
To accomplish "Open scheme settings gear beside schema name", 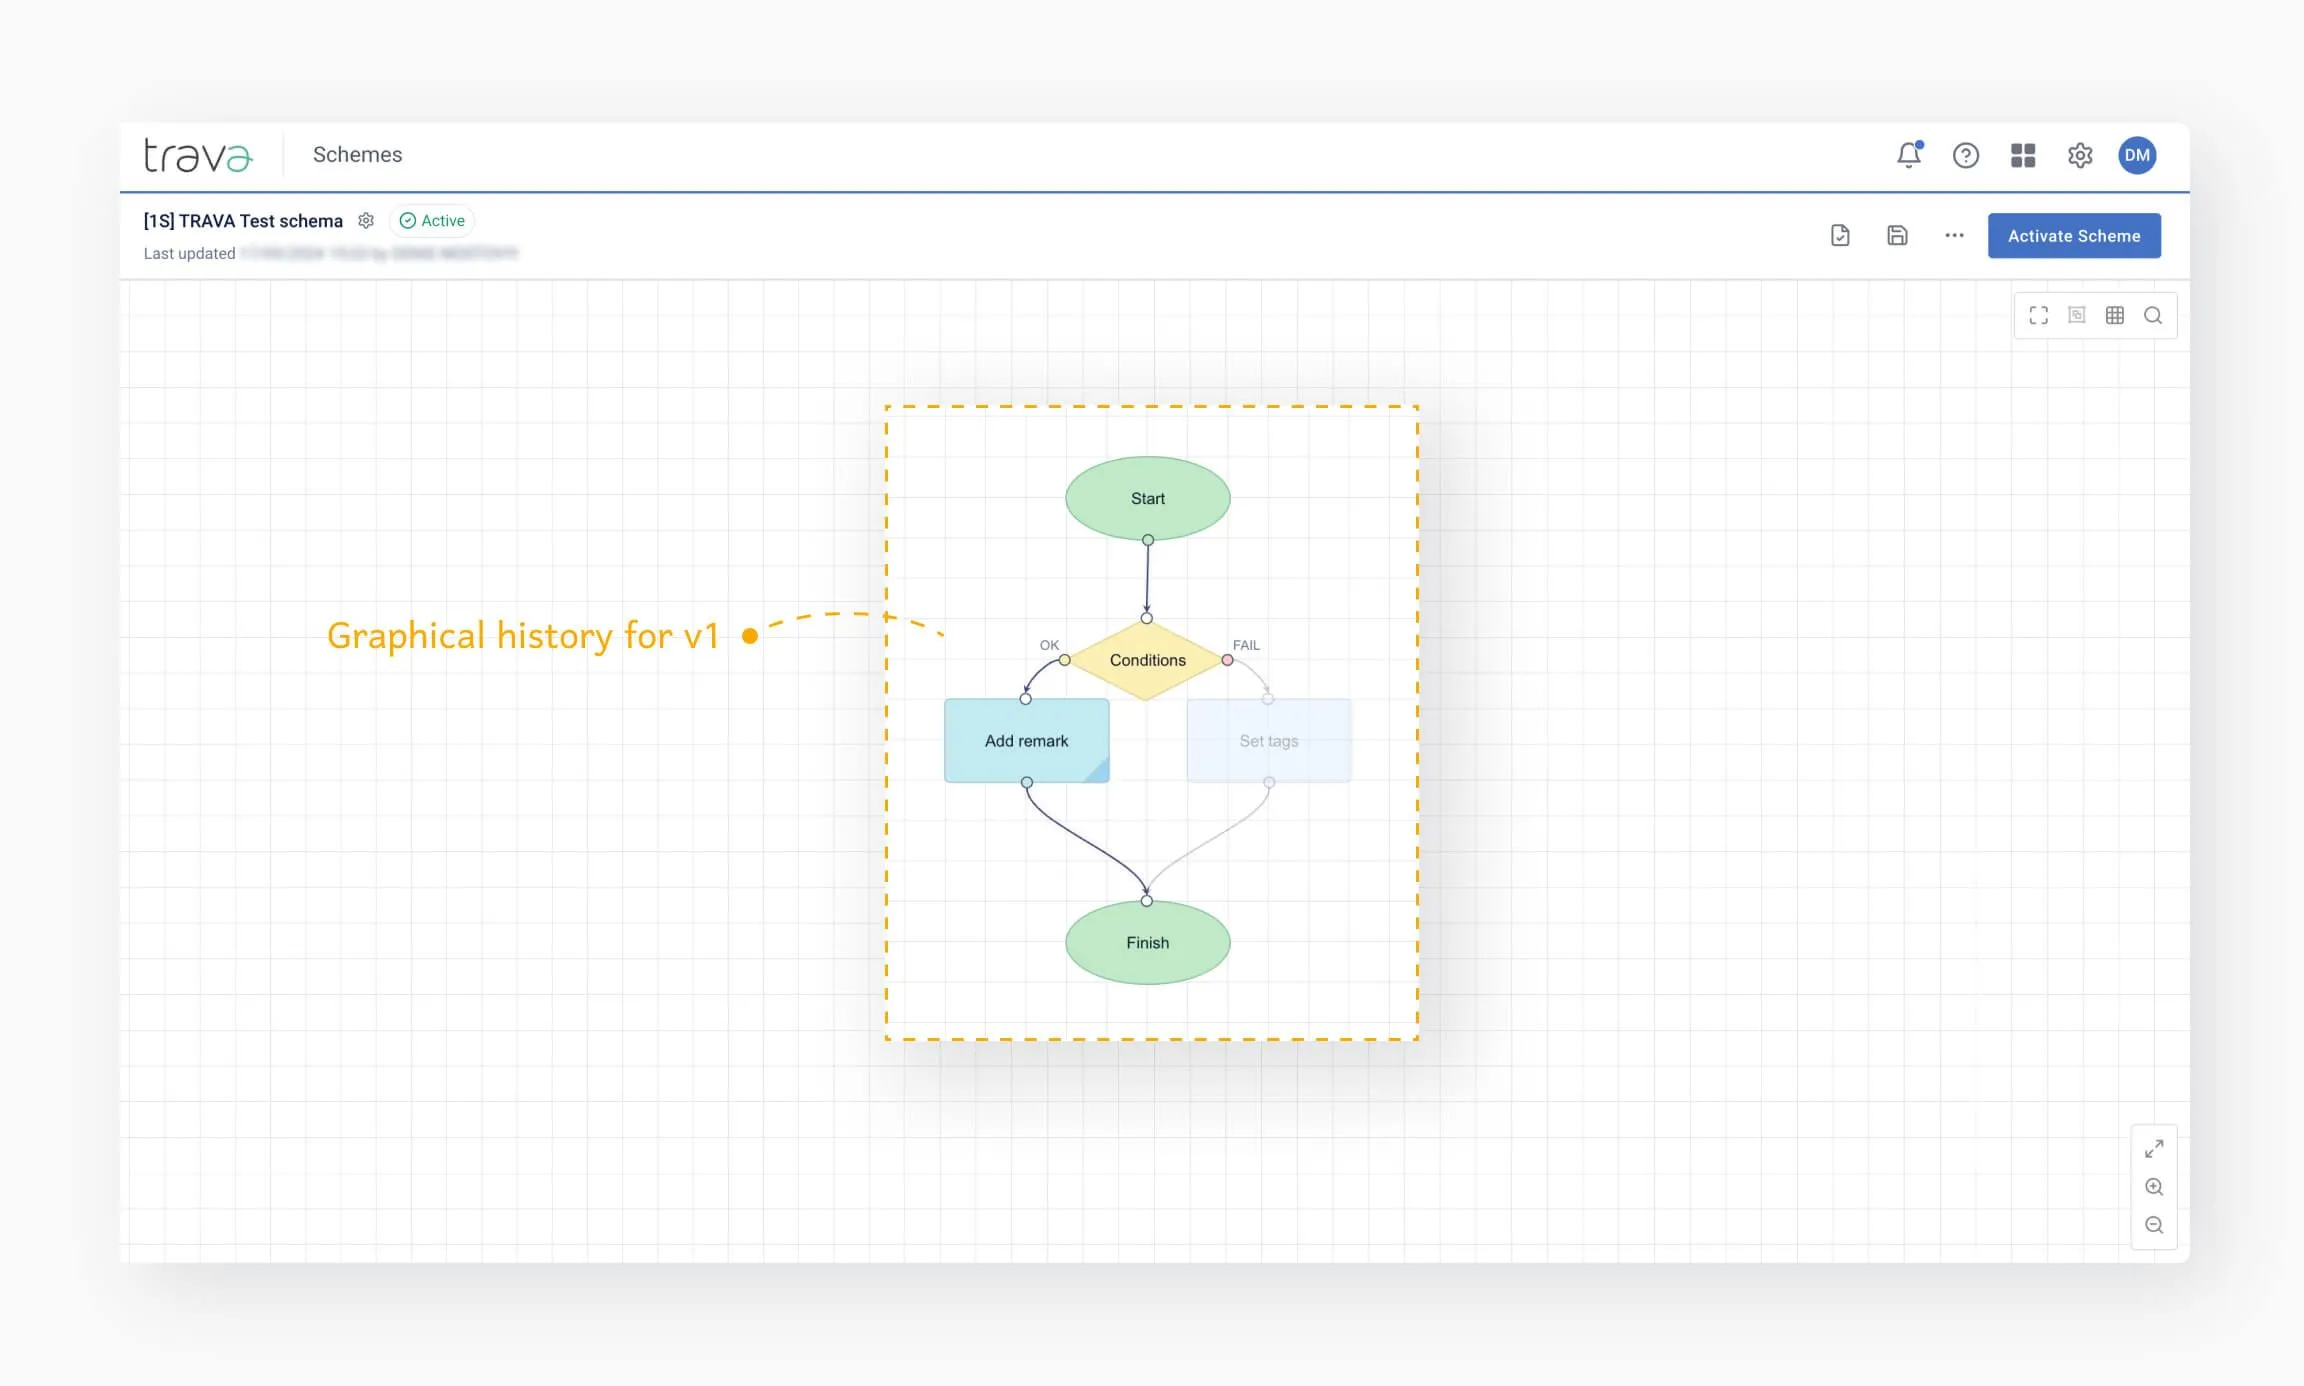I will (366, 221).
